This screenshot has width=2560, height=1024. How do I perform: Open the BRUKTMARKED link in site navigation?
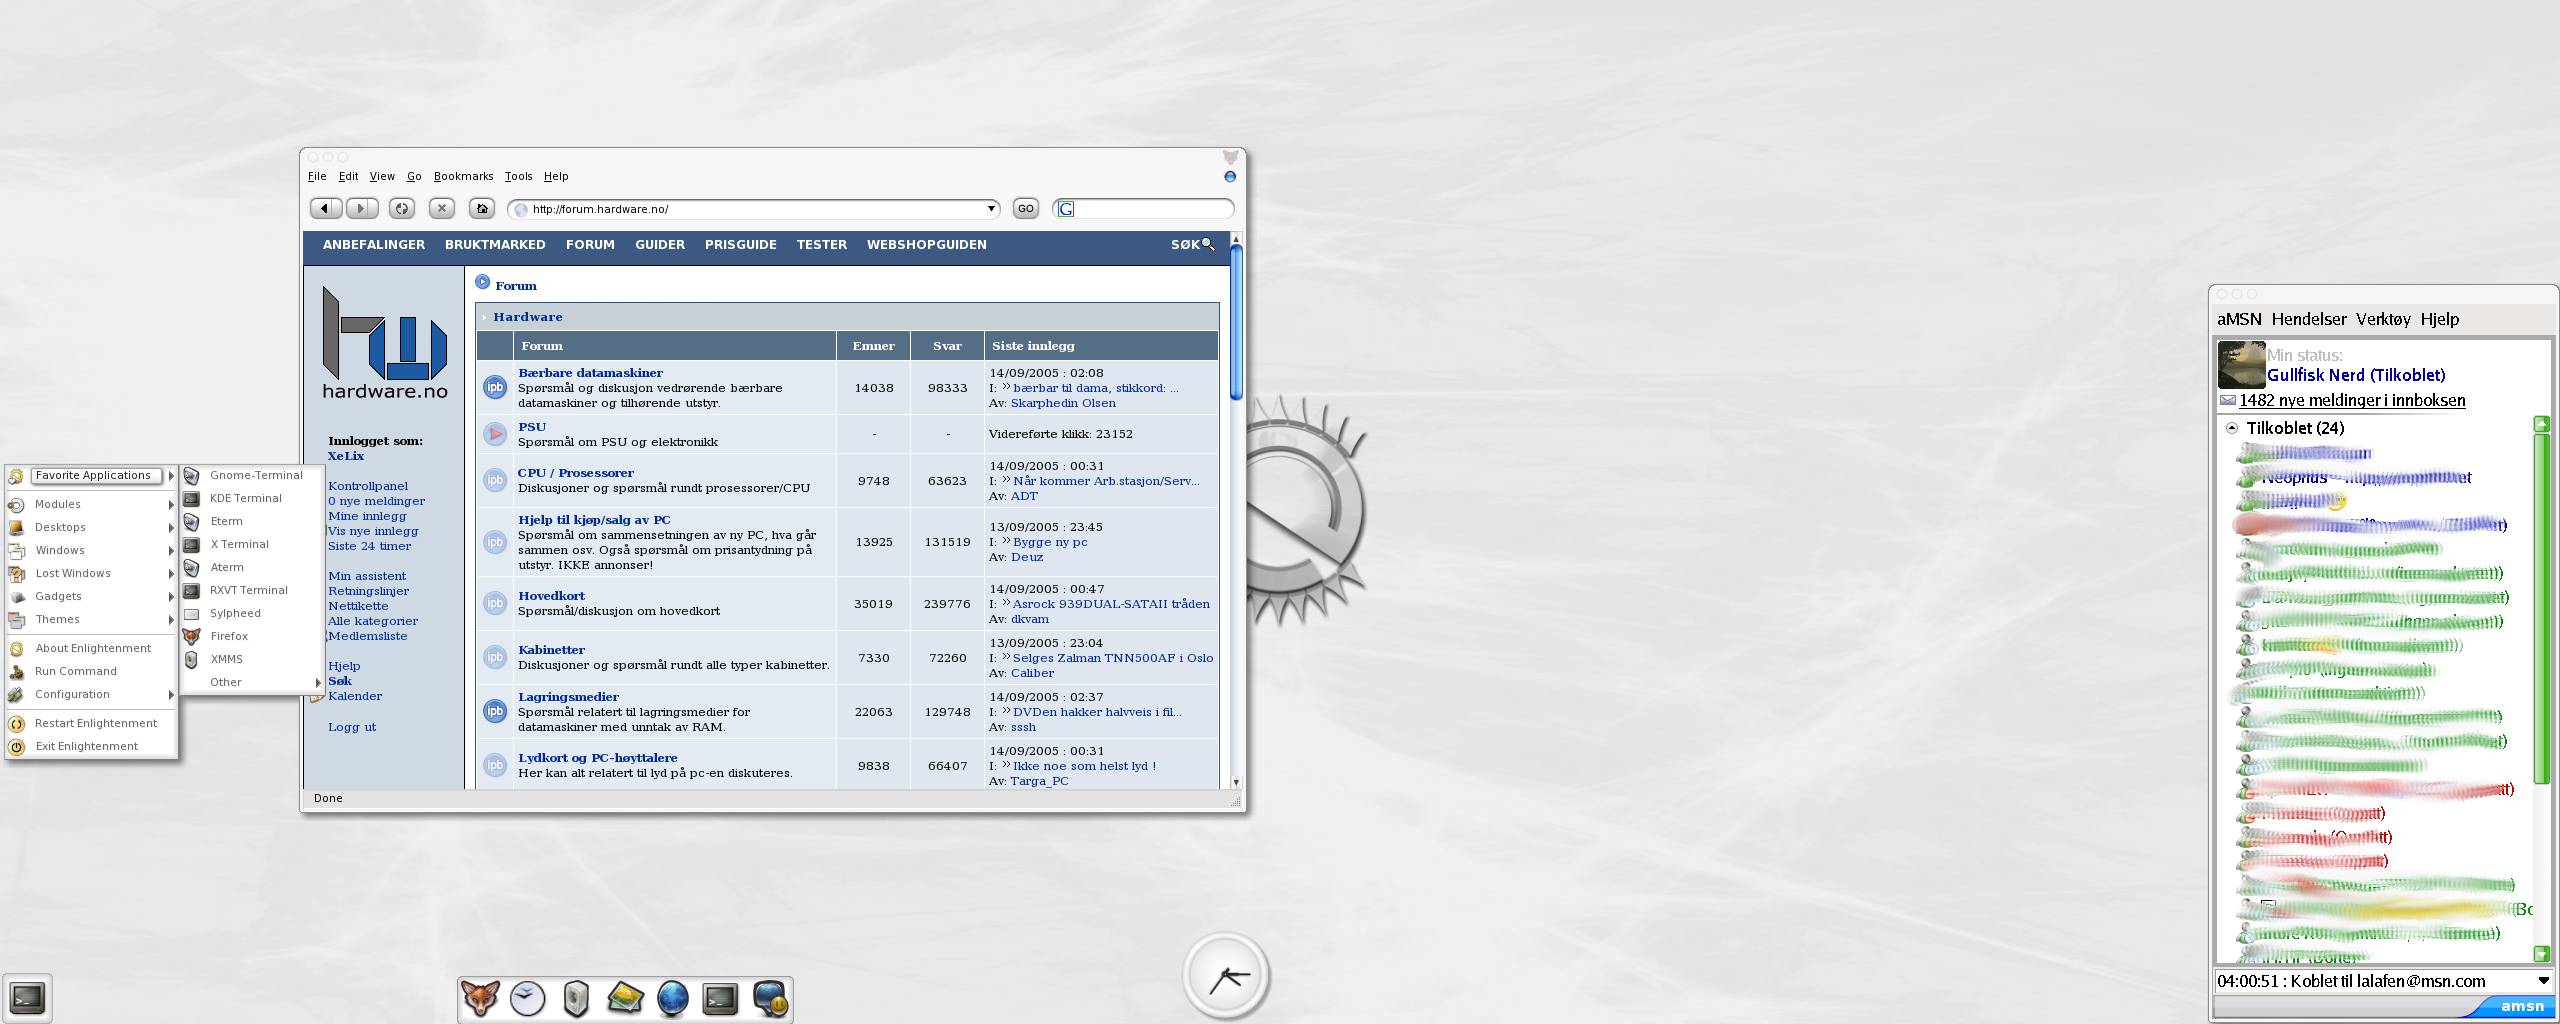pos(495,244)
